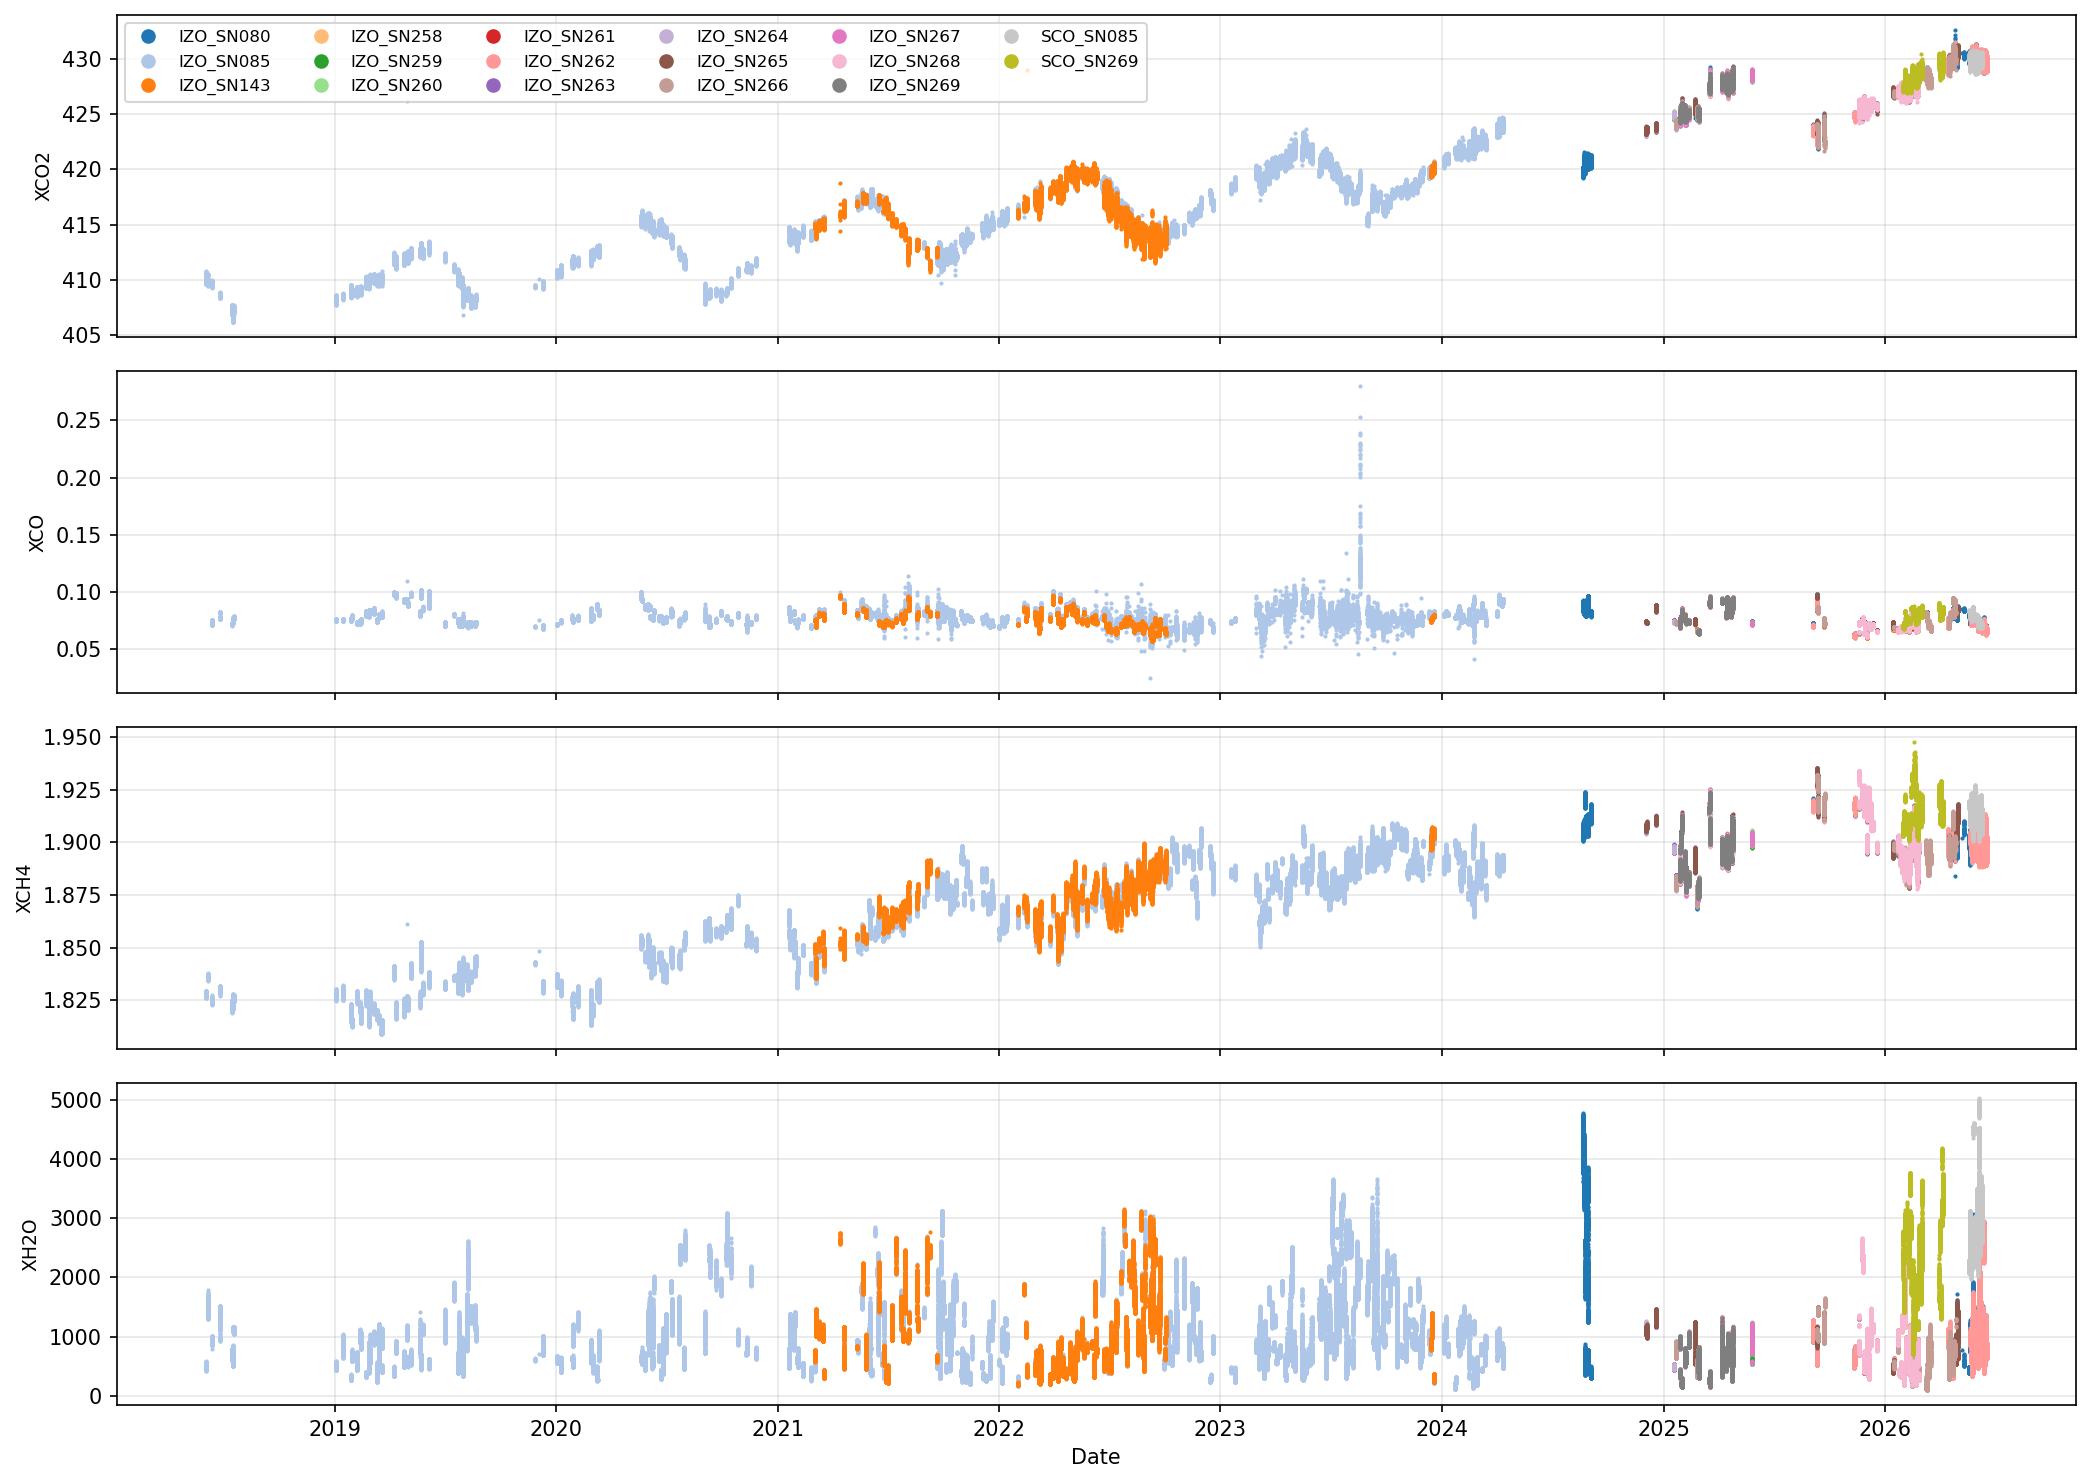Click the 2021 x-axis tick label
The image size is (2090, 1483).
point(778,1429)
